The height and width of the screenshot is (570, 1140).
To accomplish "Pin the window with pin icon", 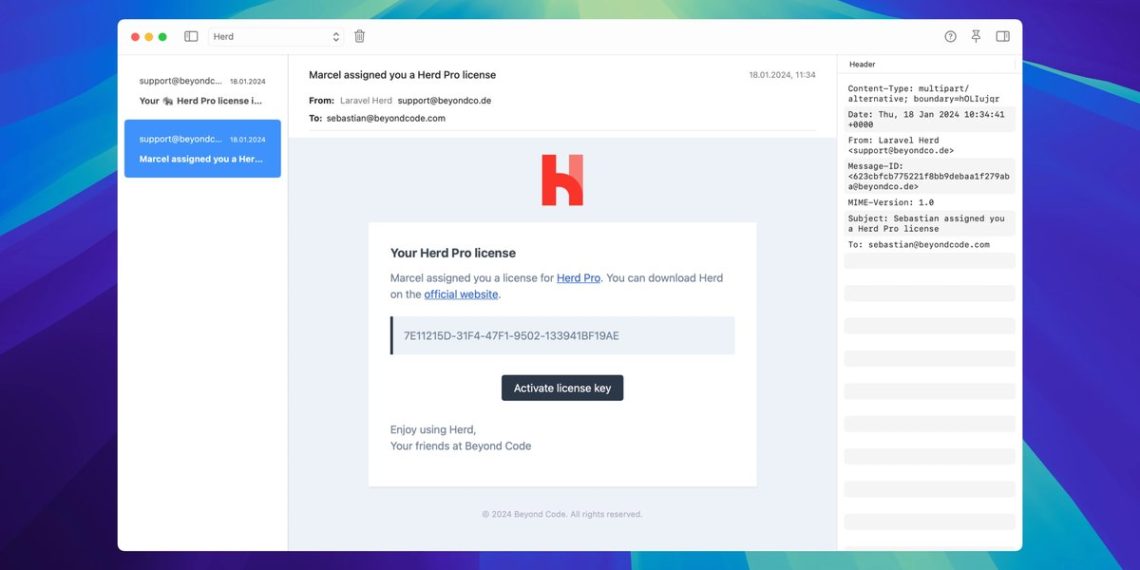I will 976,37.
